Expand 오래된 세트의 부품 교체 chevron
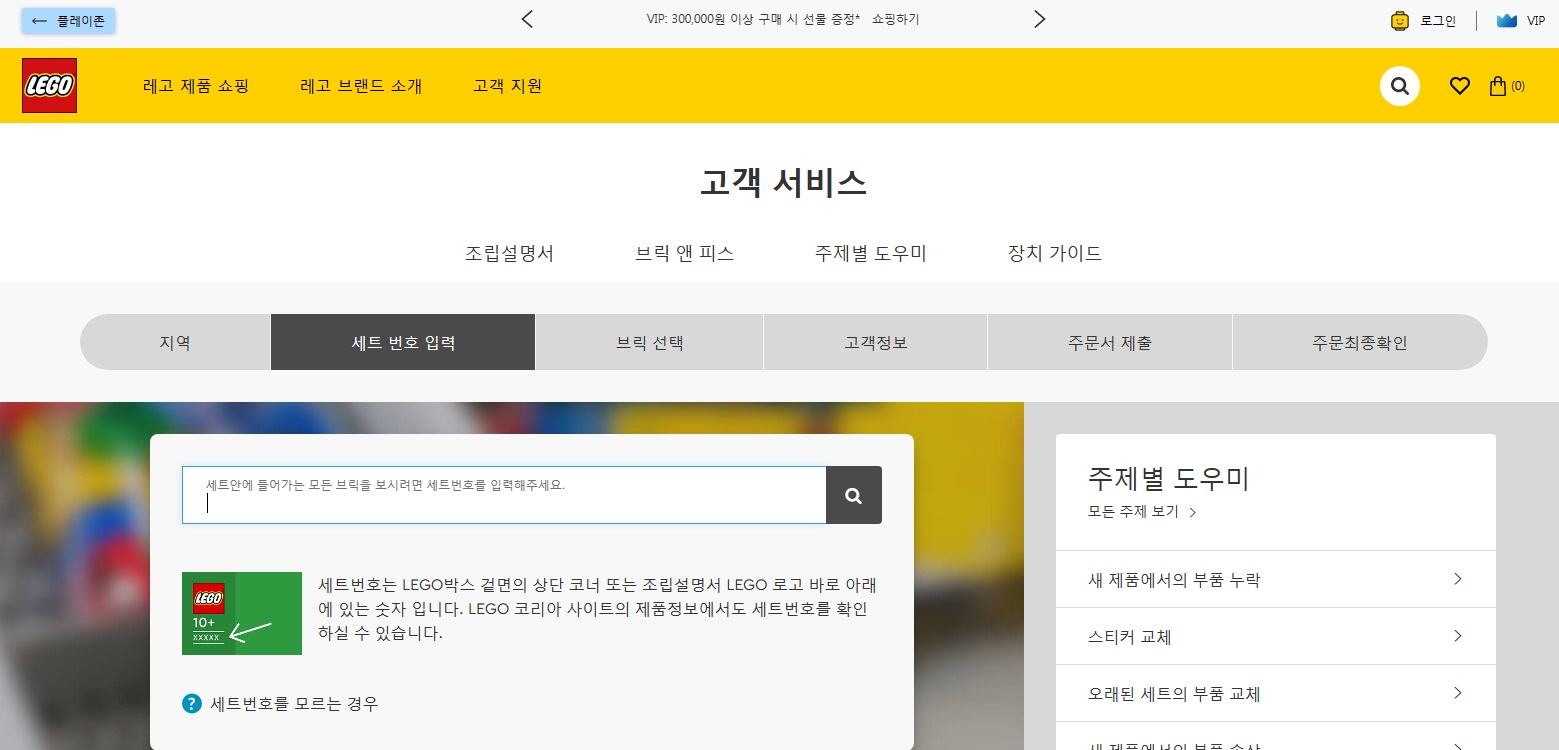 coord(1458,693)
